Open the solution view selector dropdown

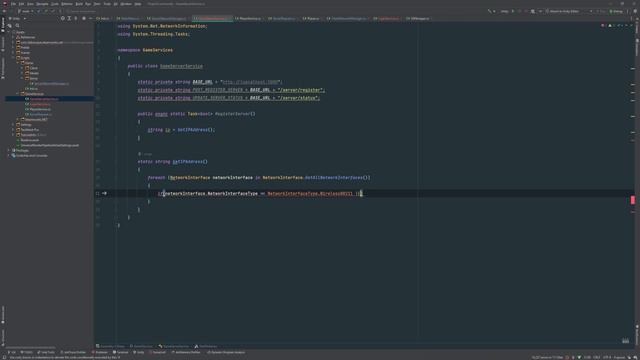pyautogui.click(x=18, y=18)
